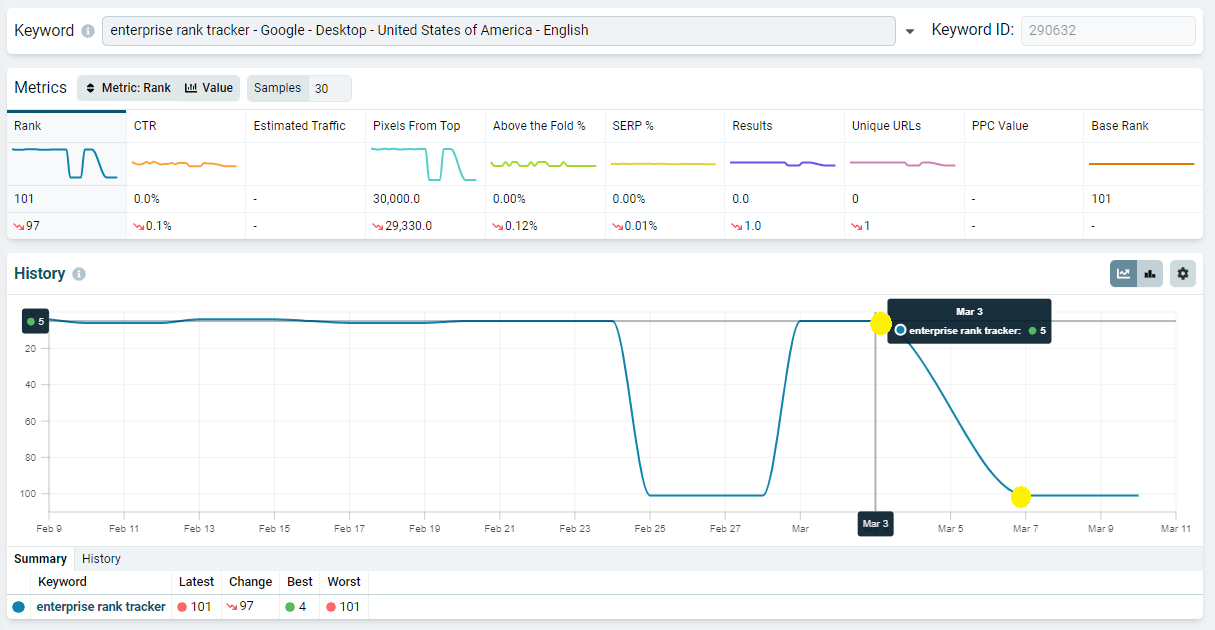
Task: Select the CTR metric column
Action: 185,126
